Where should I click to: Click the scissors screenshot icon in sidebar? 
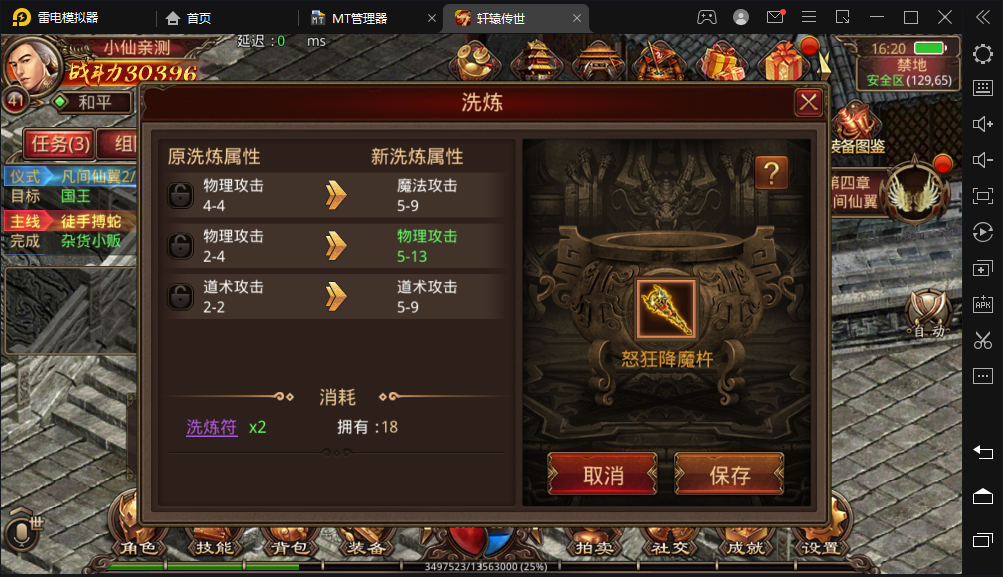tap(983, 340)
